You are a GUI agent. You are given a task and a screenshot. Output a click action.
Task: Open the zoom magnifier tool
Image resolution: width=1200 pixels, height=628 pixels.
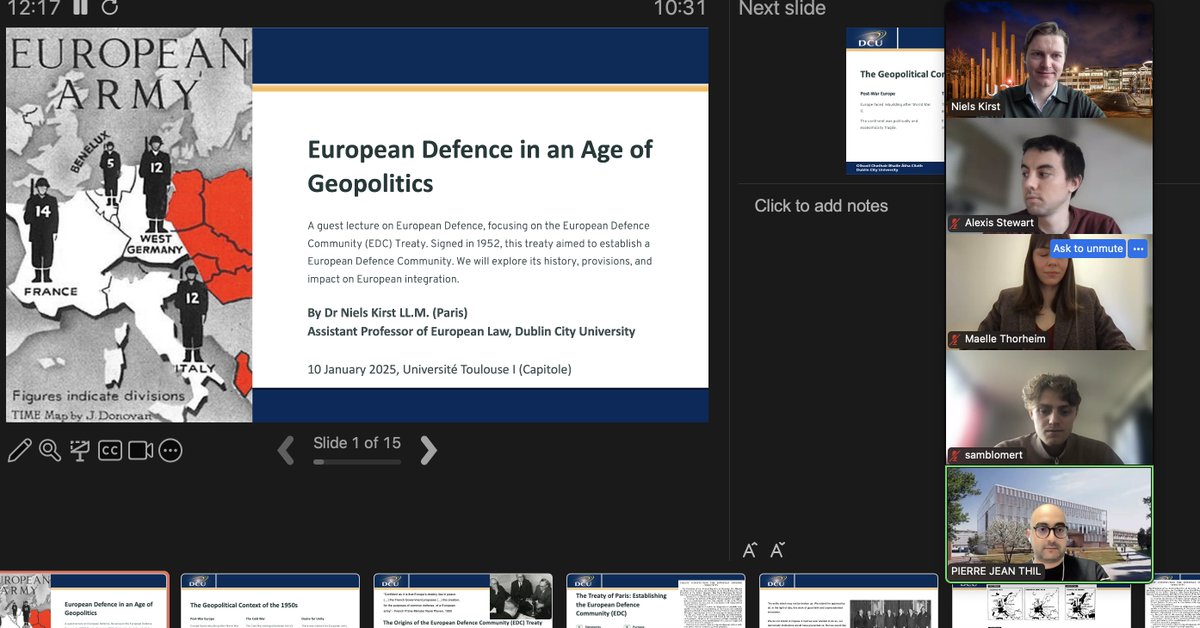pos(50,451)
